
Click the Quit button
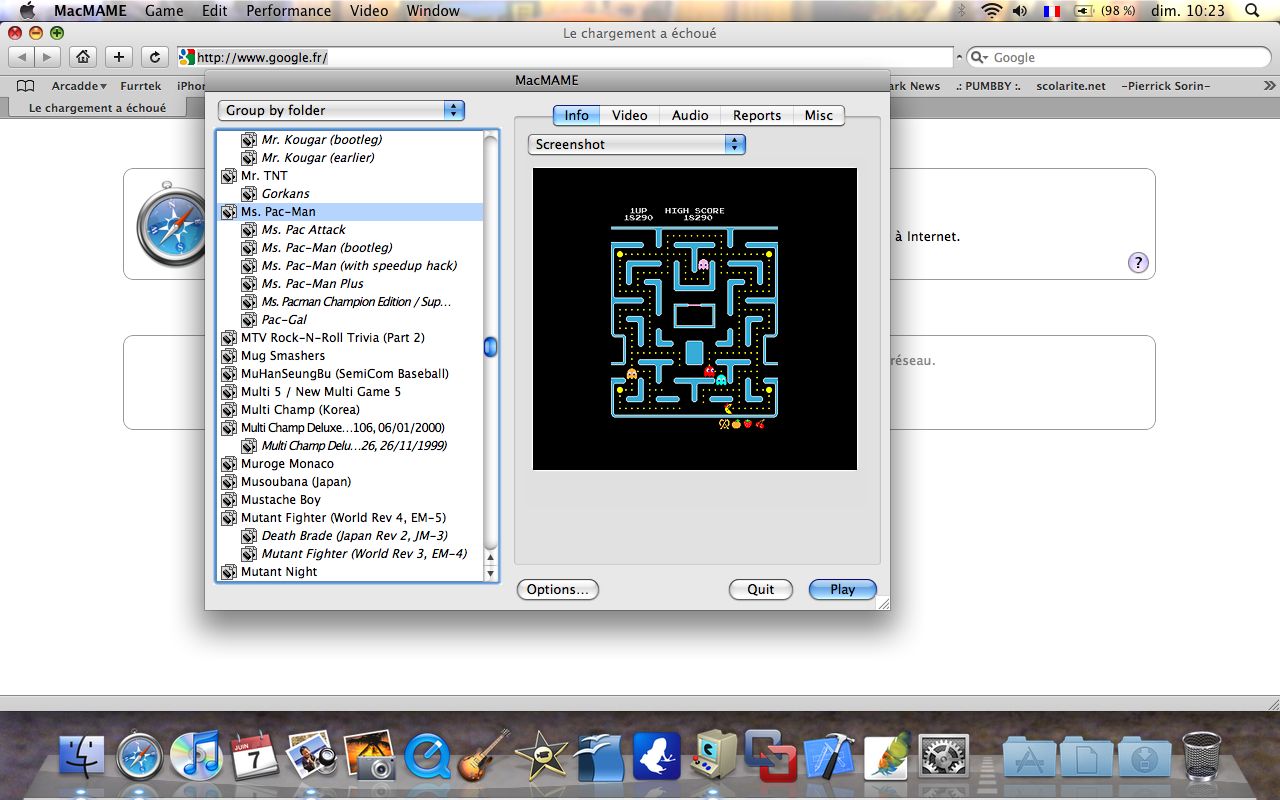click(761, 589)
